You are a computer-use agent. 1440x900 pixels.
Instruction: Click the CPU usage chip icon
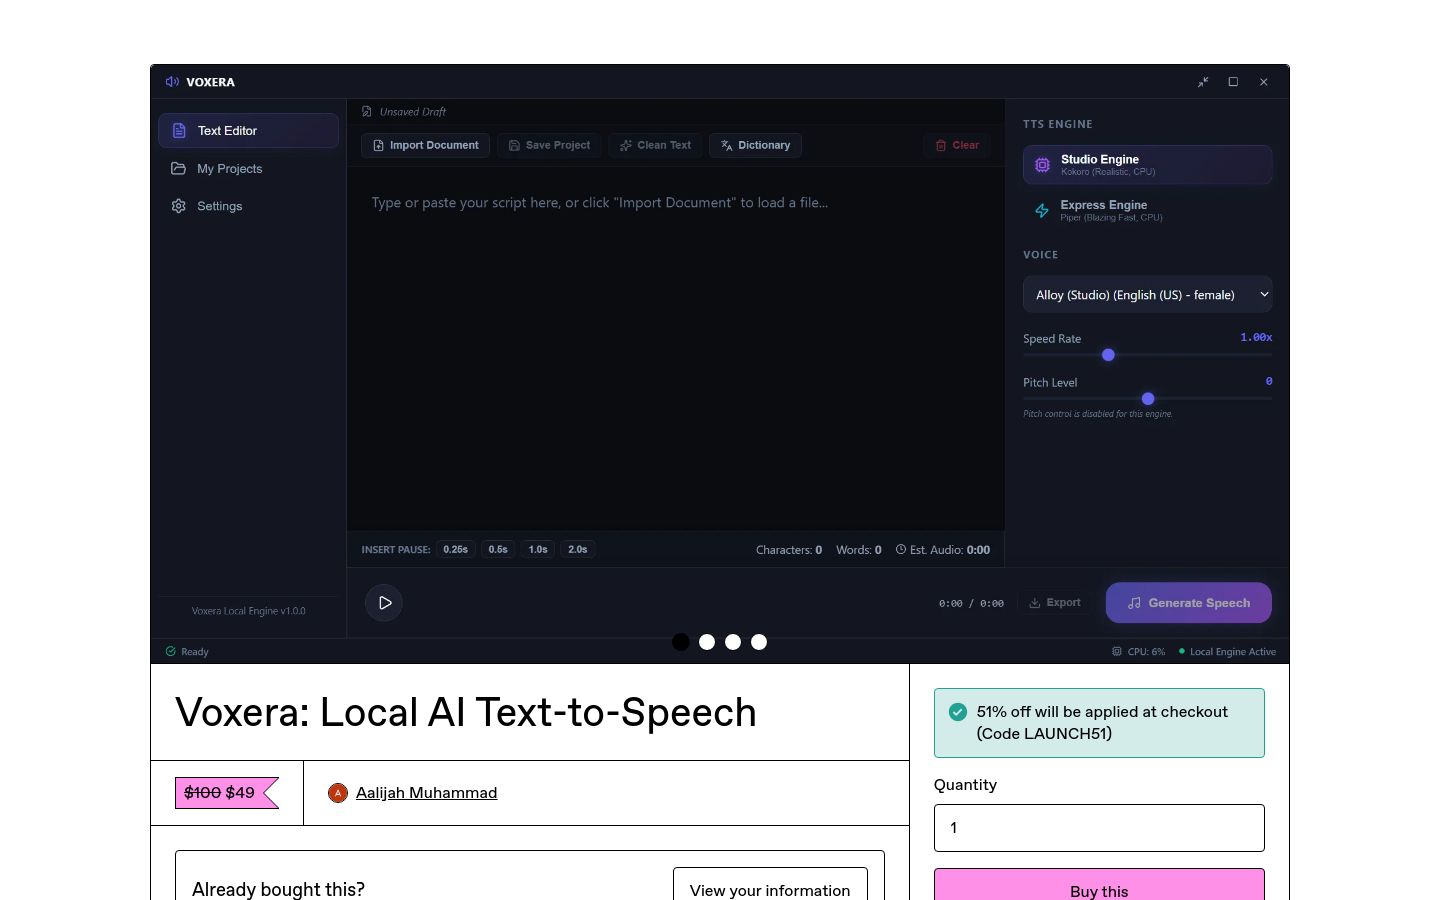[1117, 651]
